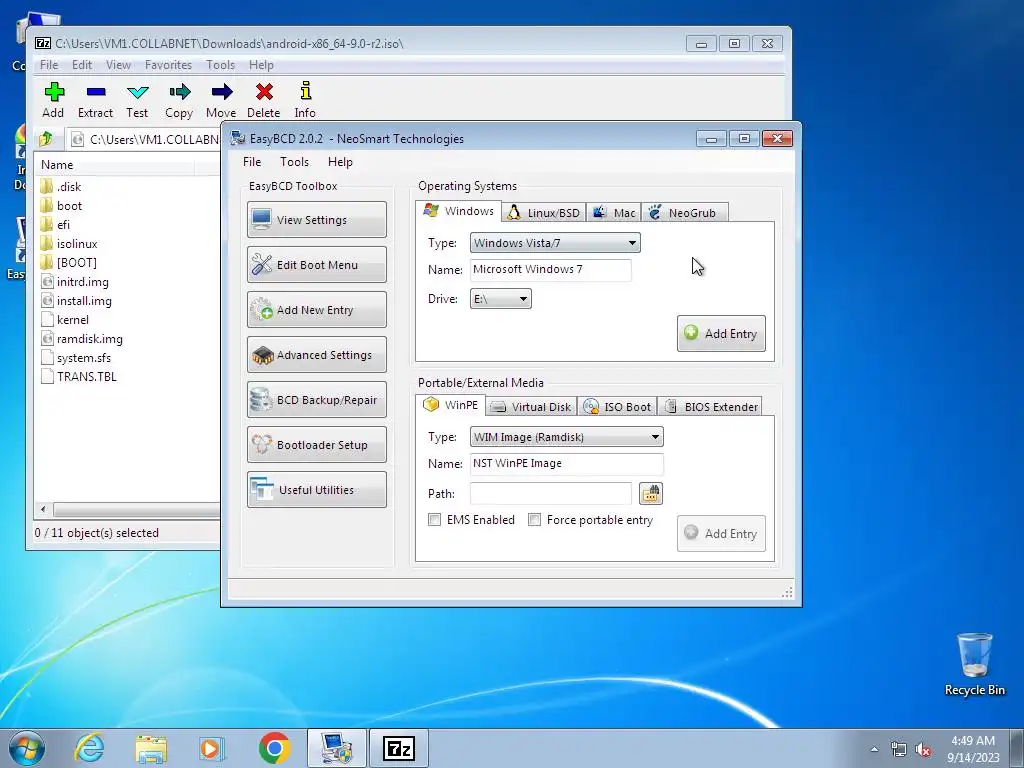Select the WinPE tab
The height and width of the screenshot is (768, 1024).
click(451, 405)
